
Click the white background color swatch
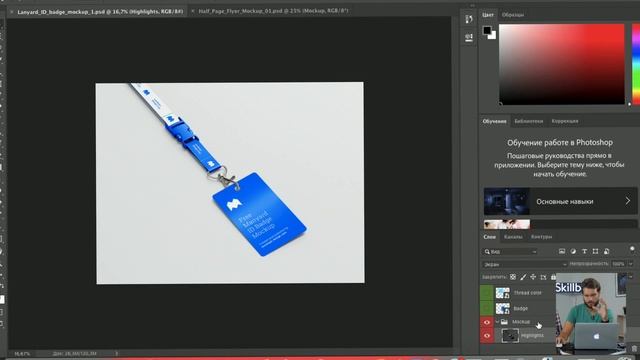[493, 36]
